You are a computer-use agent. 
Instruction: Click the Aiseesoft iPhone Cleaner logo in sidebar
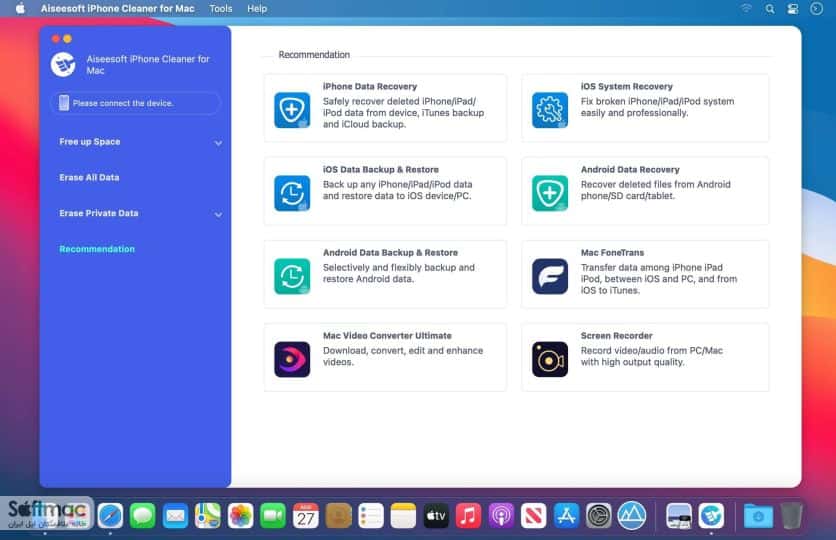pyautogui.click(x=63, y=65)
